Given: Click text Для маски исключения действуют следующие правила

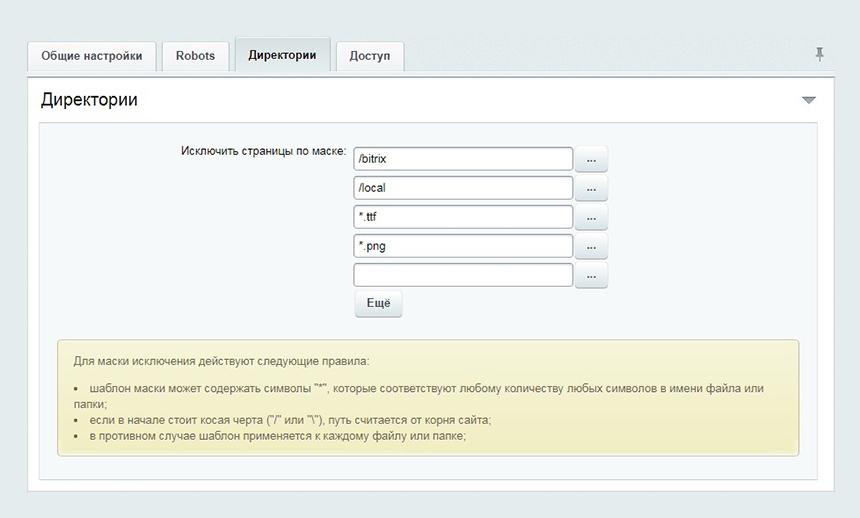Looking at the screenshot, I should (222, 362).
